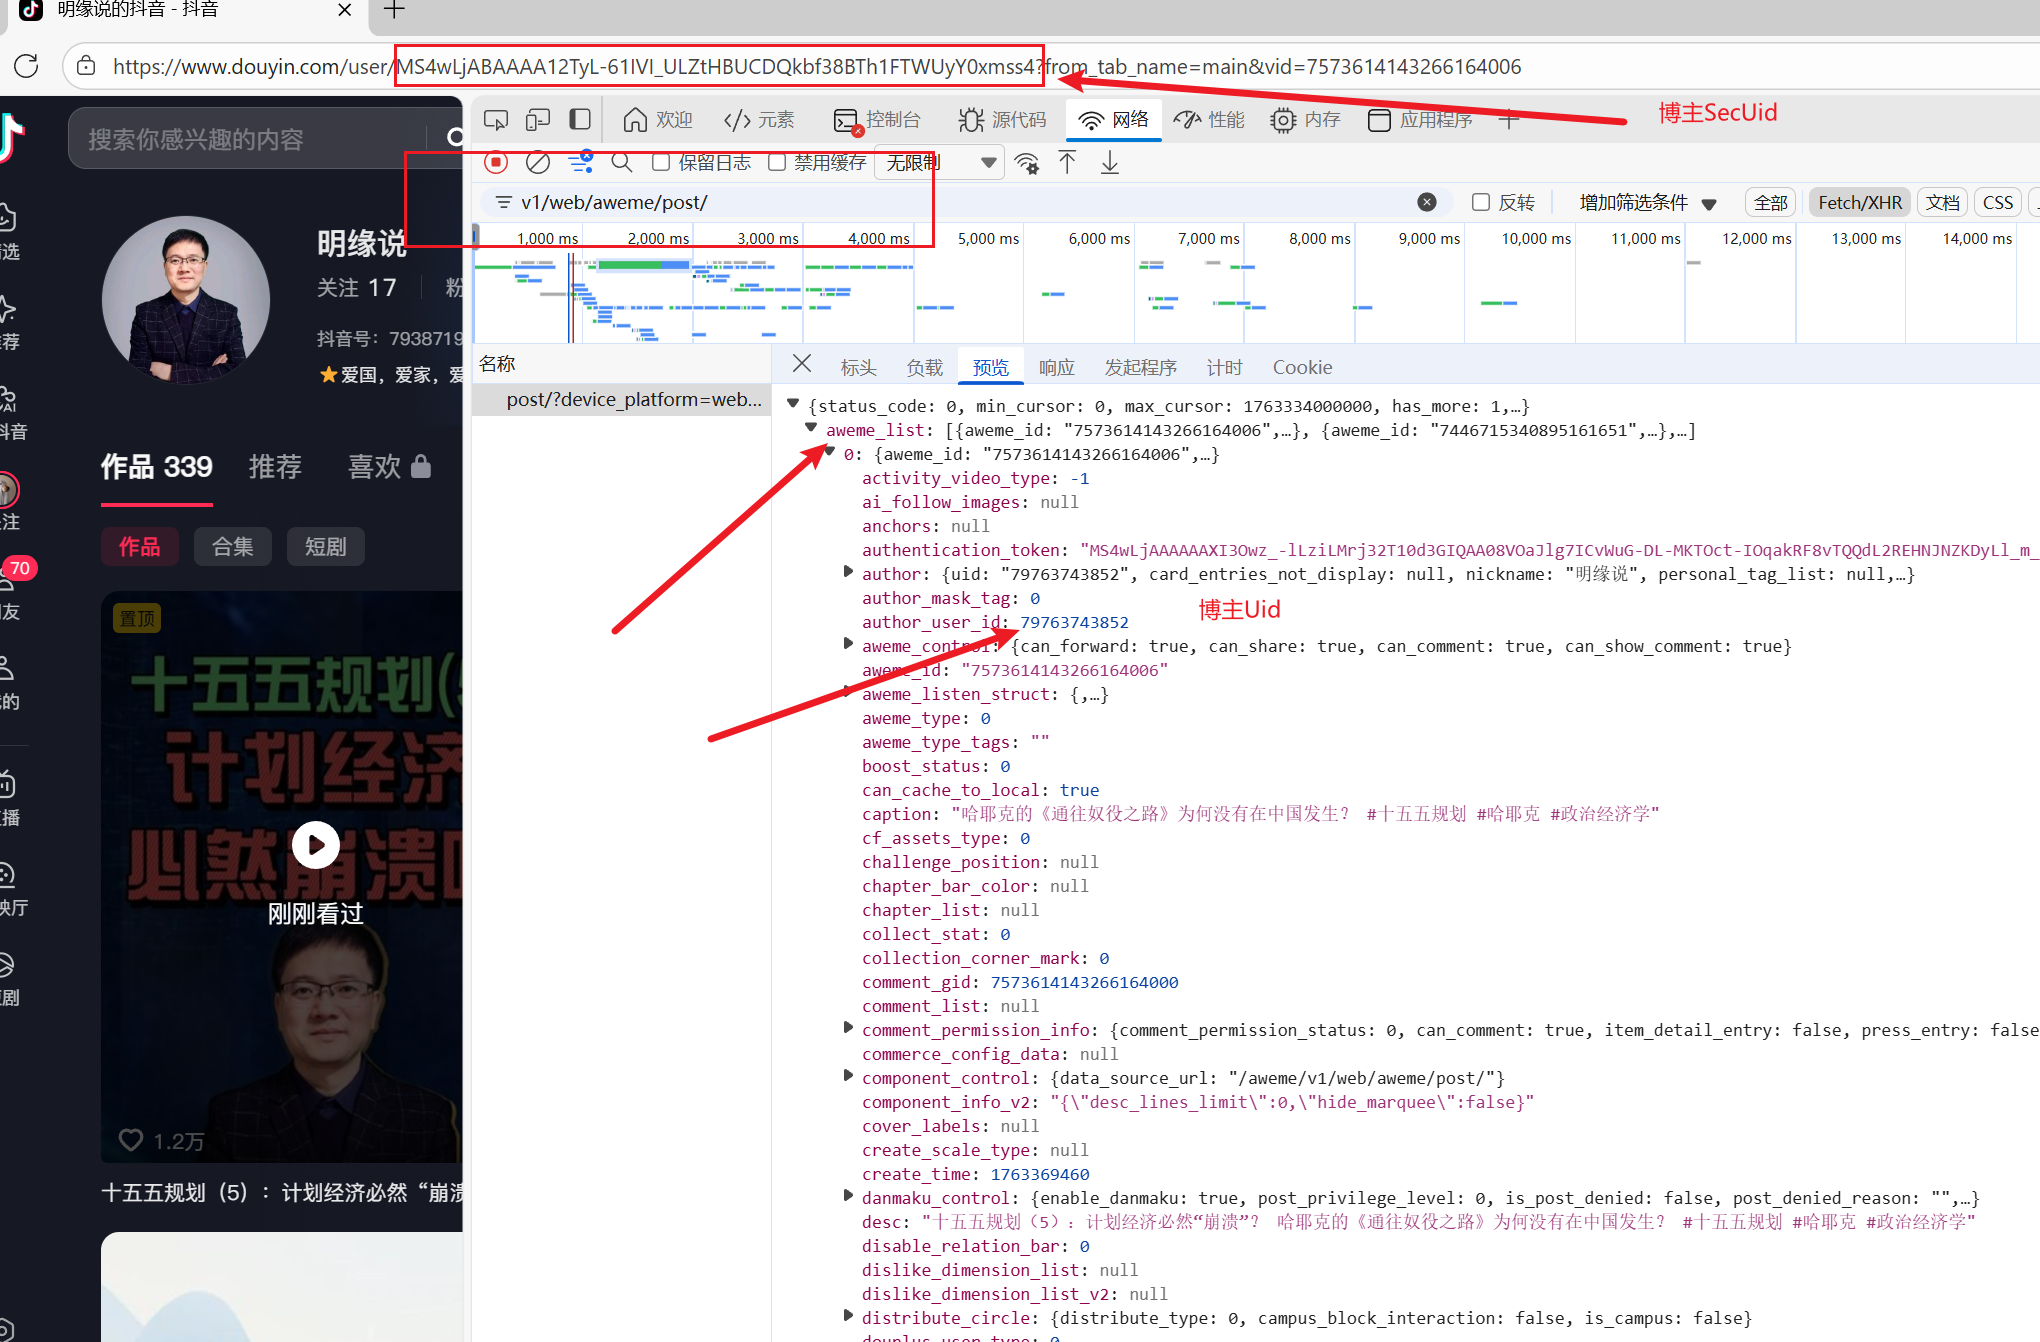Image resolution: width=2040 pixels, height=1342 pixels.
Task: Select the 全部 request type filter
Action: 1770,202
